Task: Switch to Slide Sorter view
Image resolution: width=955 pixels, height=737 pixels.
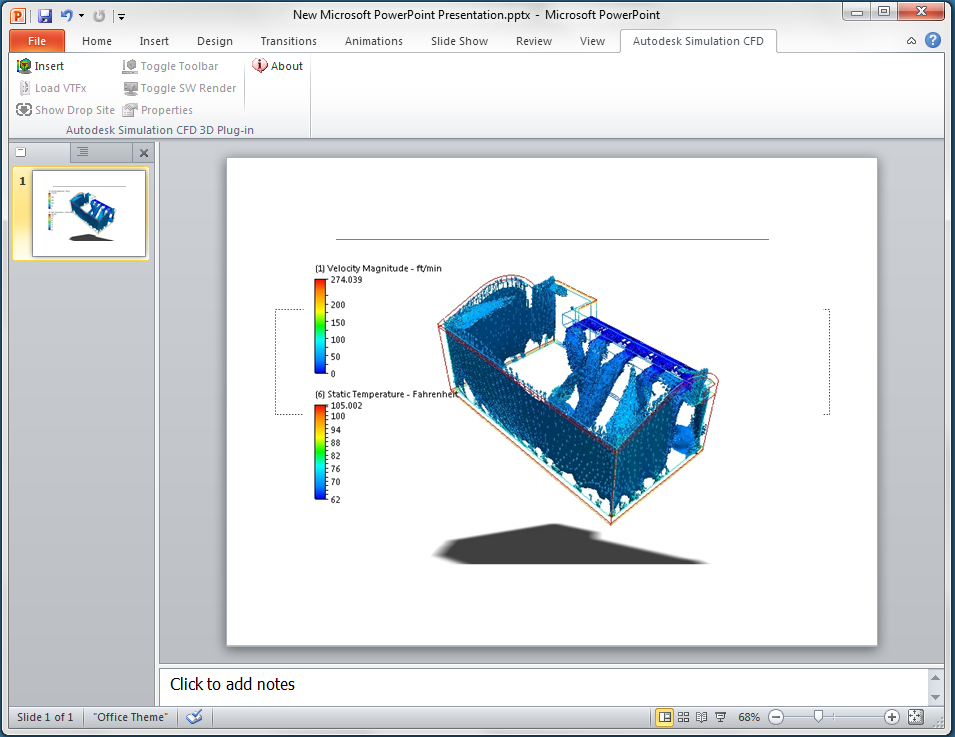Action: [x=684, y=717]
